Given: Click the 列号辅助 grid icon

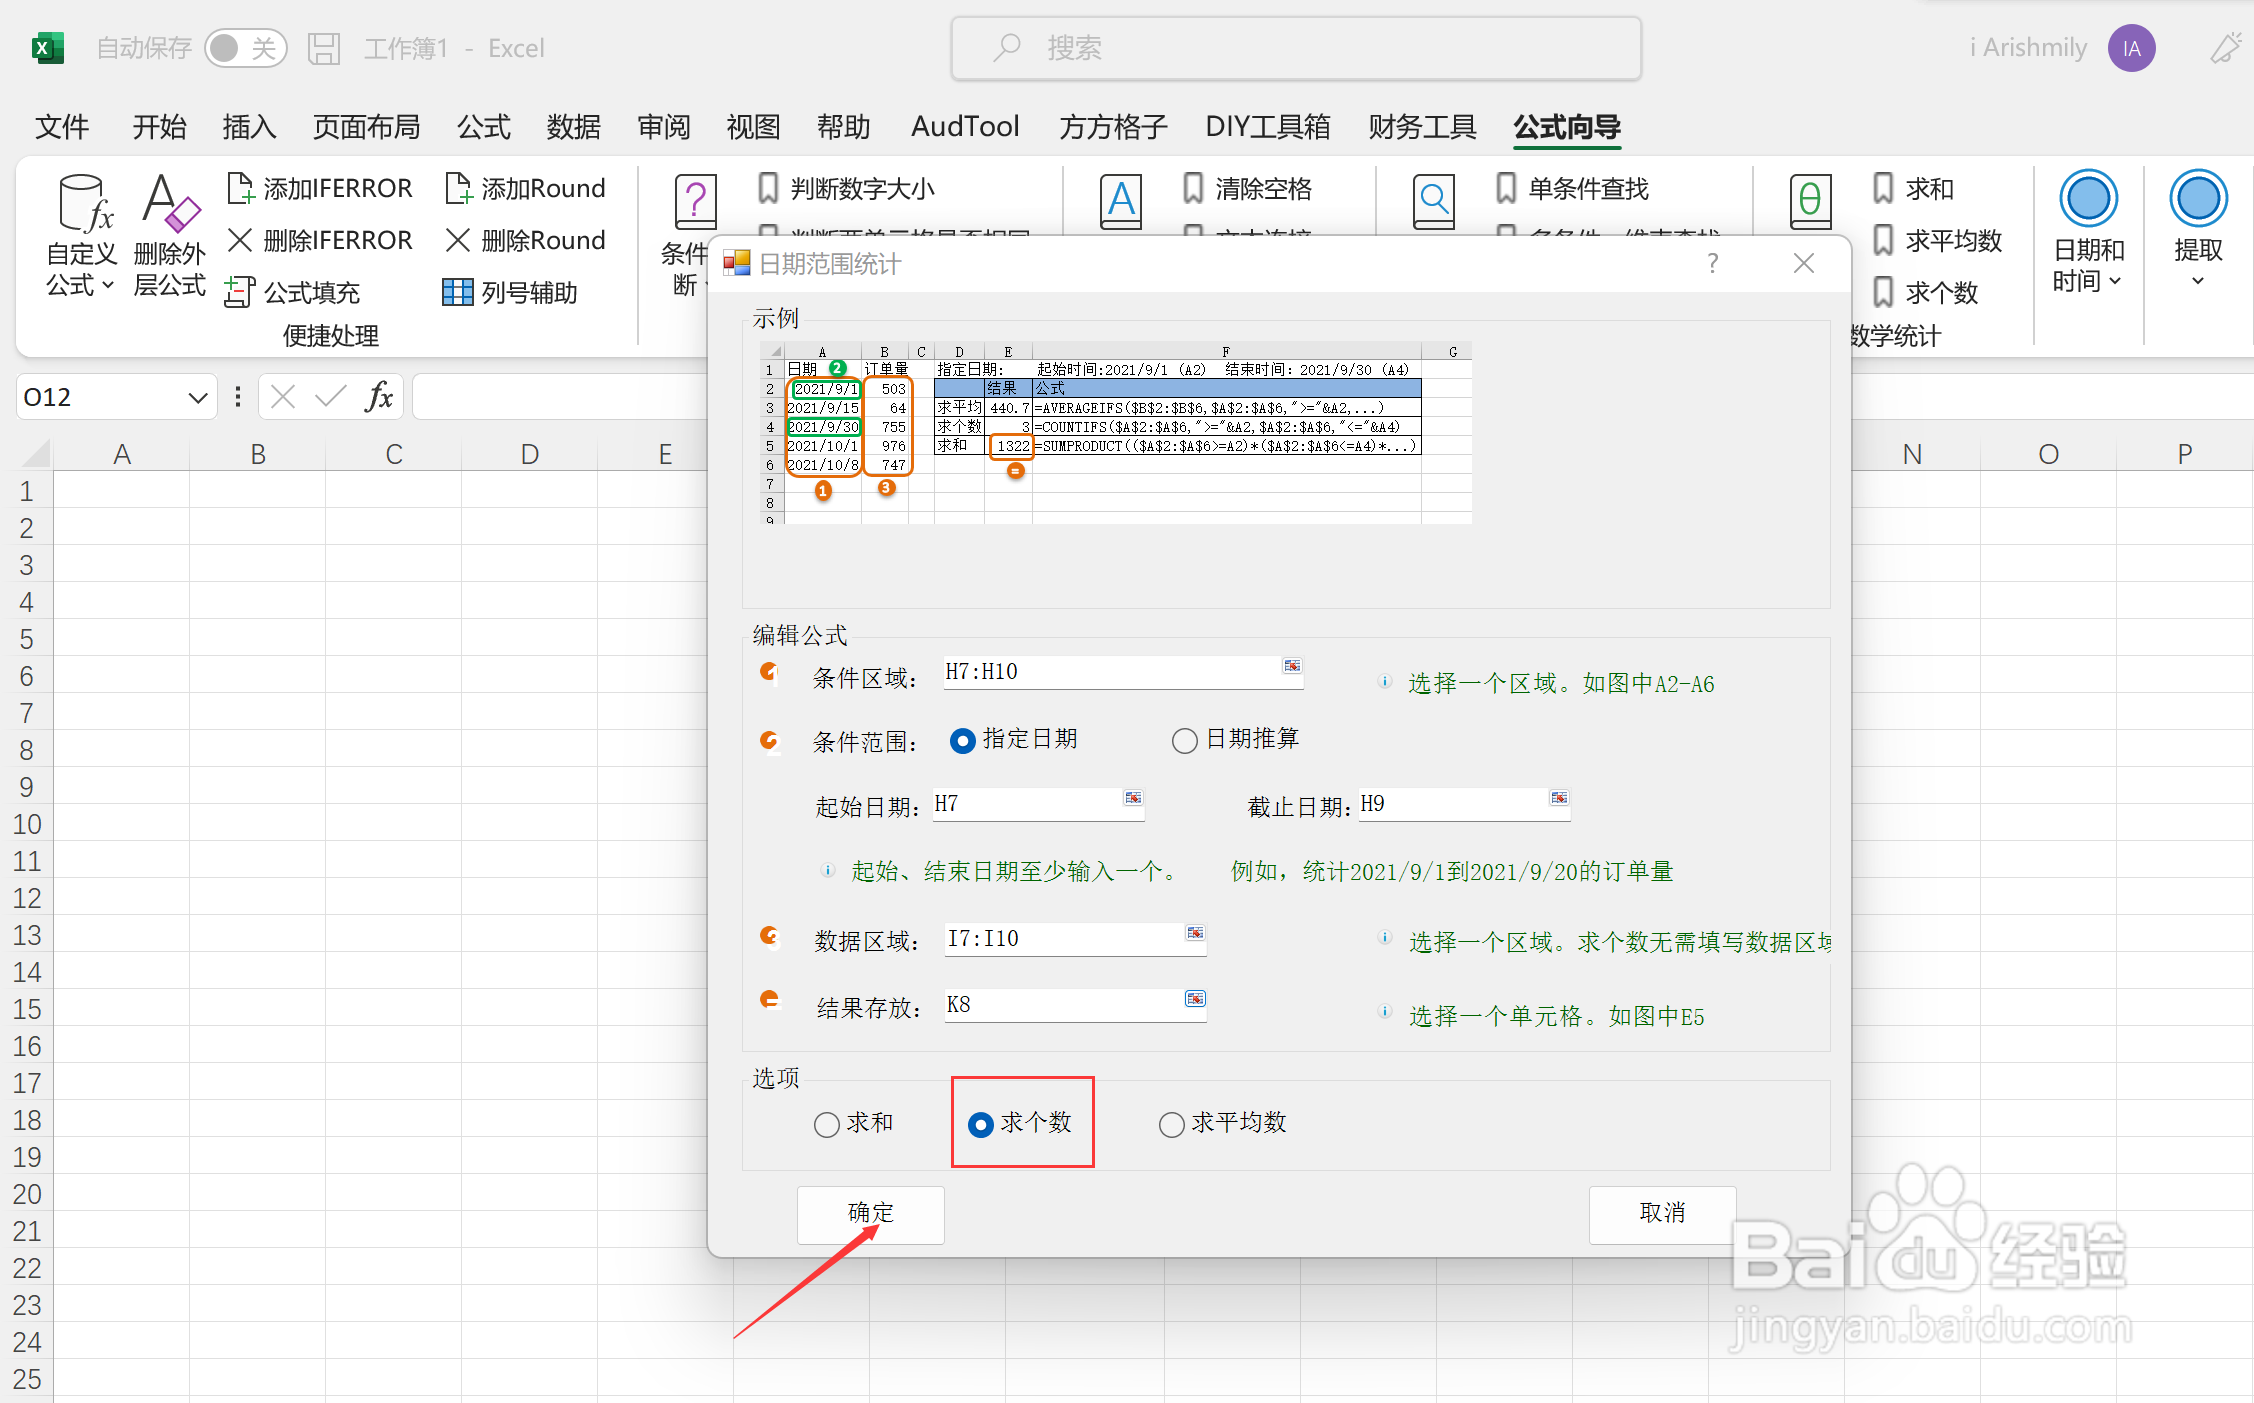Looking at the screenshot, I should 457,292.
